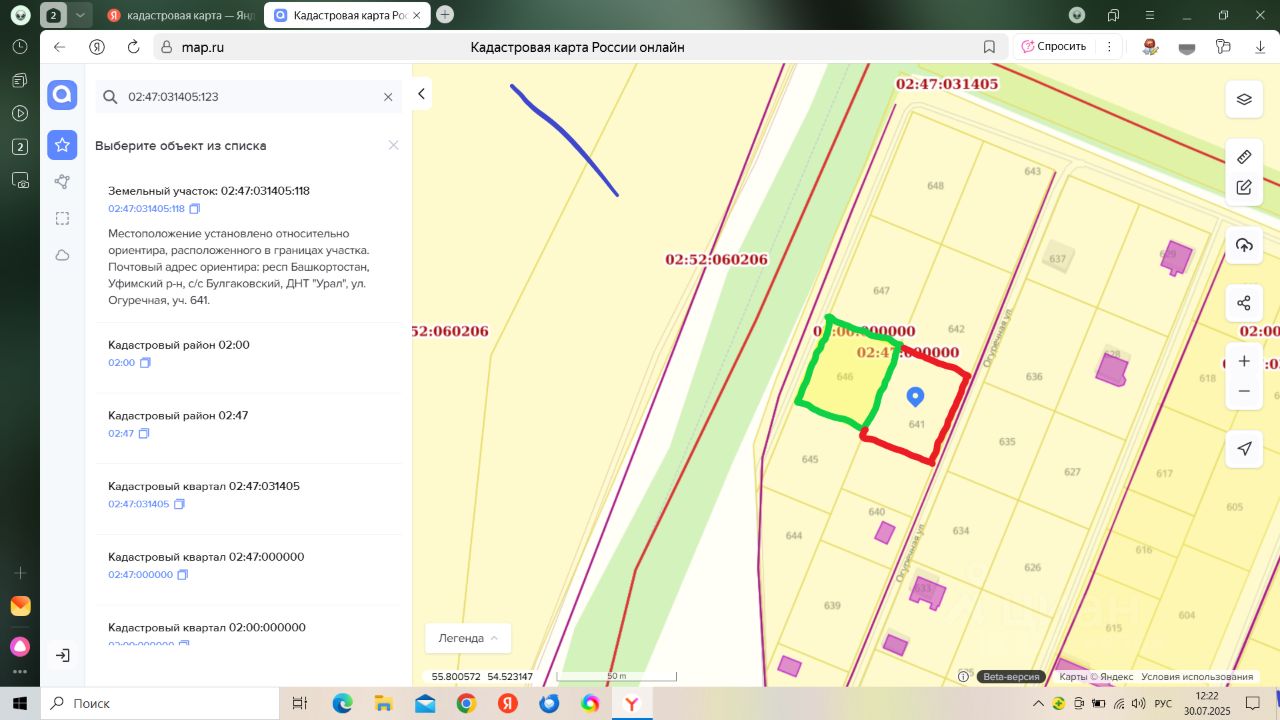
Task: Open browser history in side panel
Action: (20, 47)
